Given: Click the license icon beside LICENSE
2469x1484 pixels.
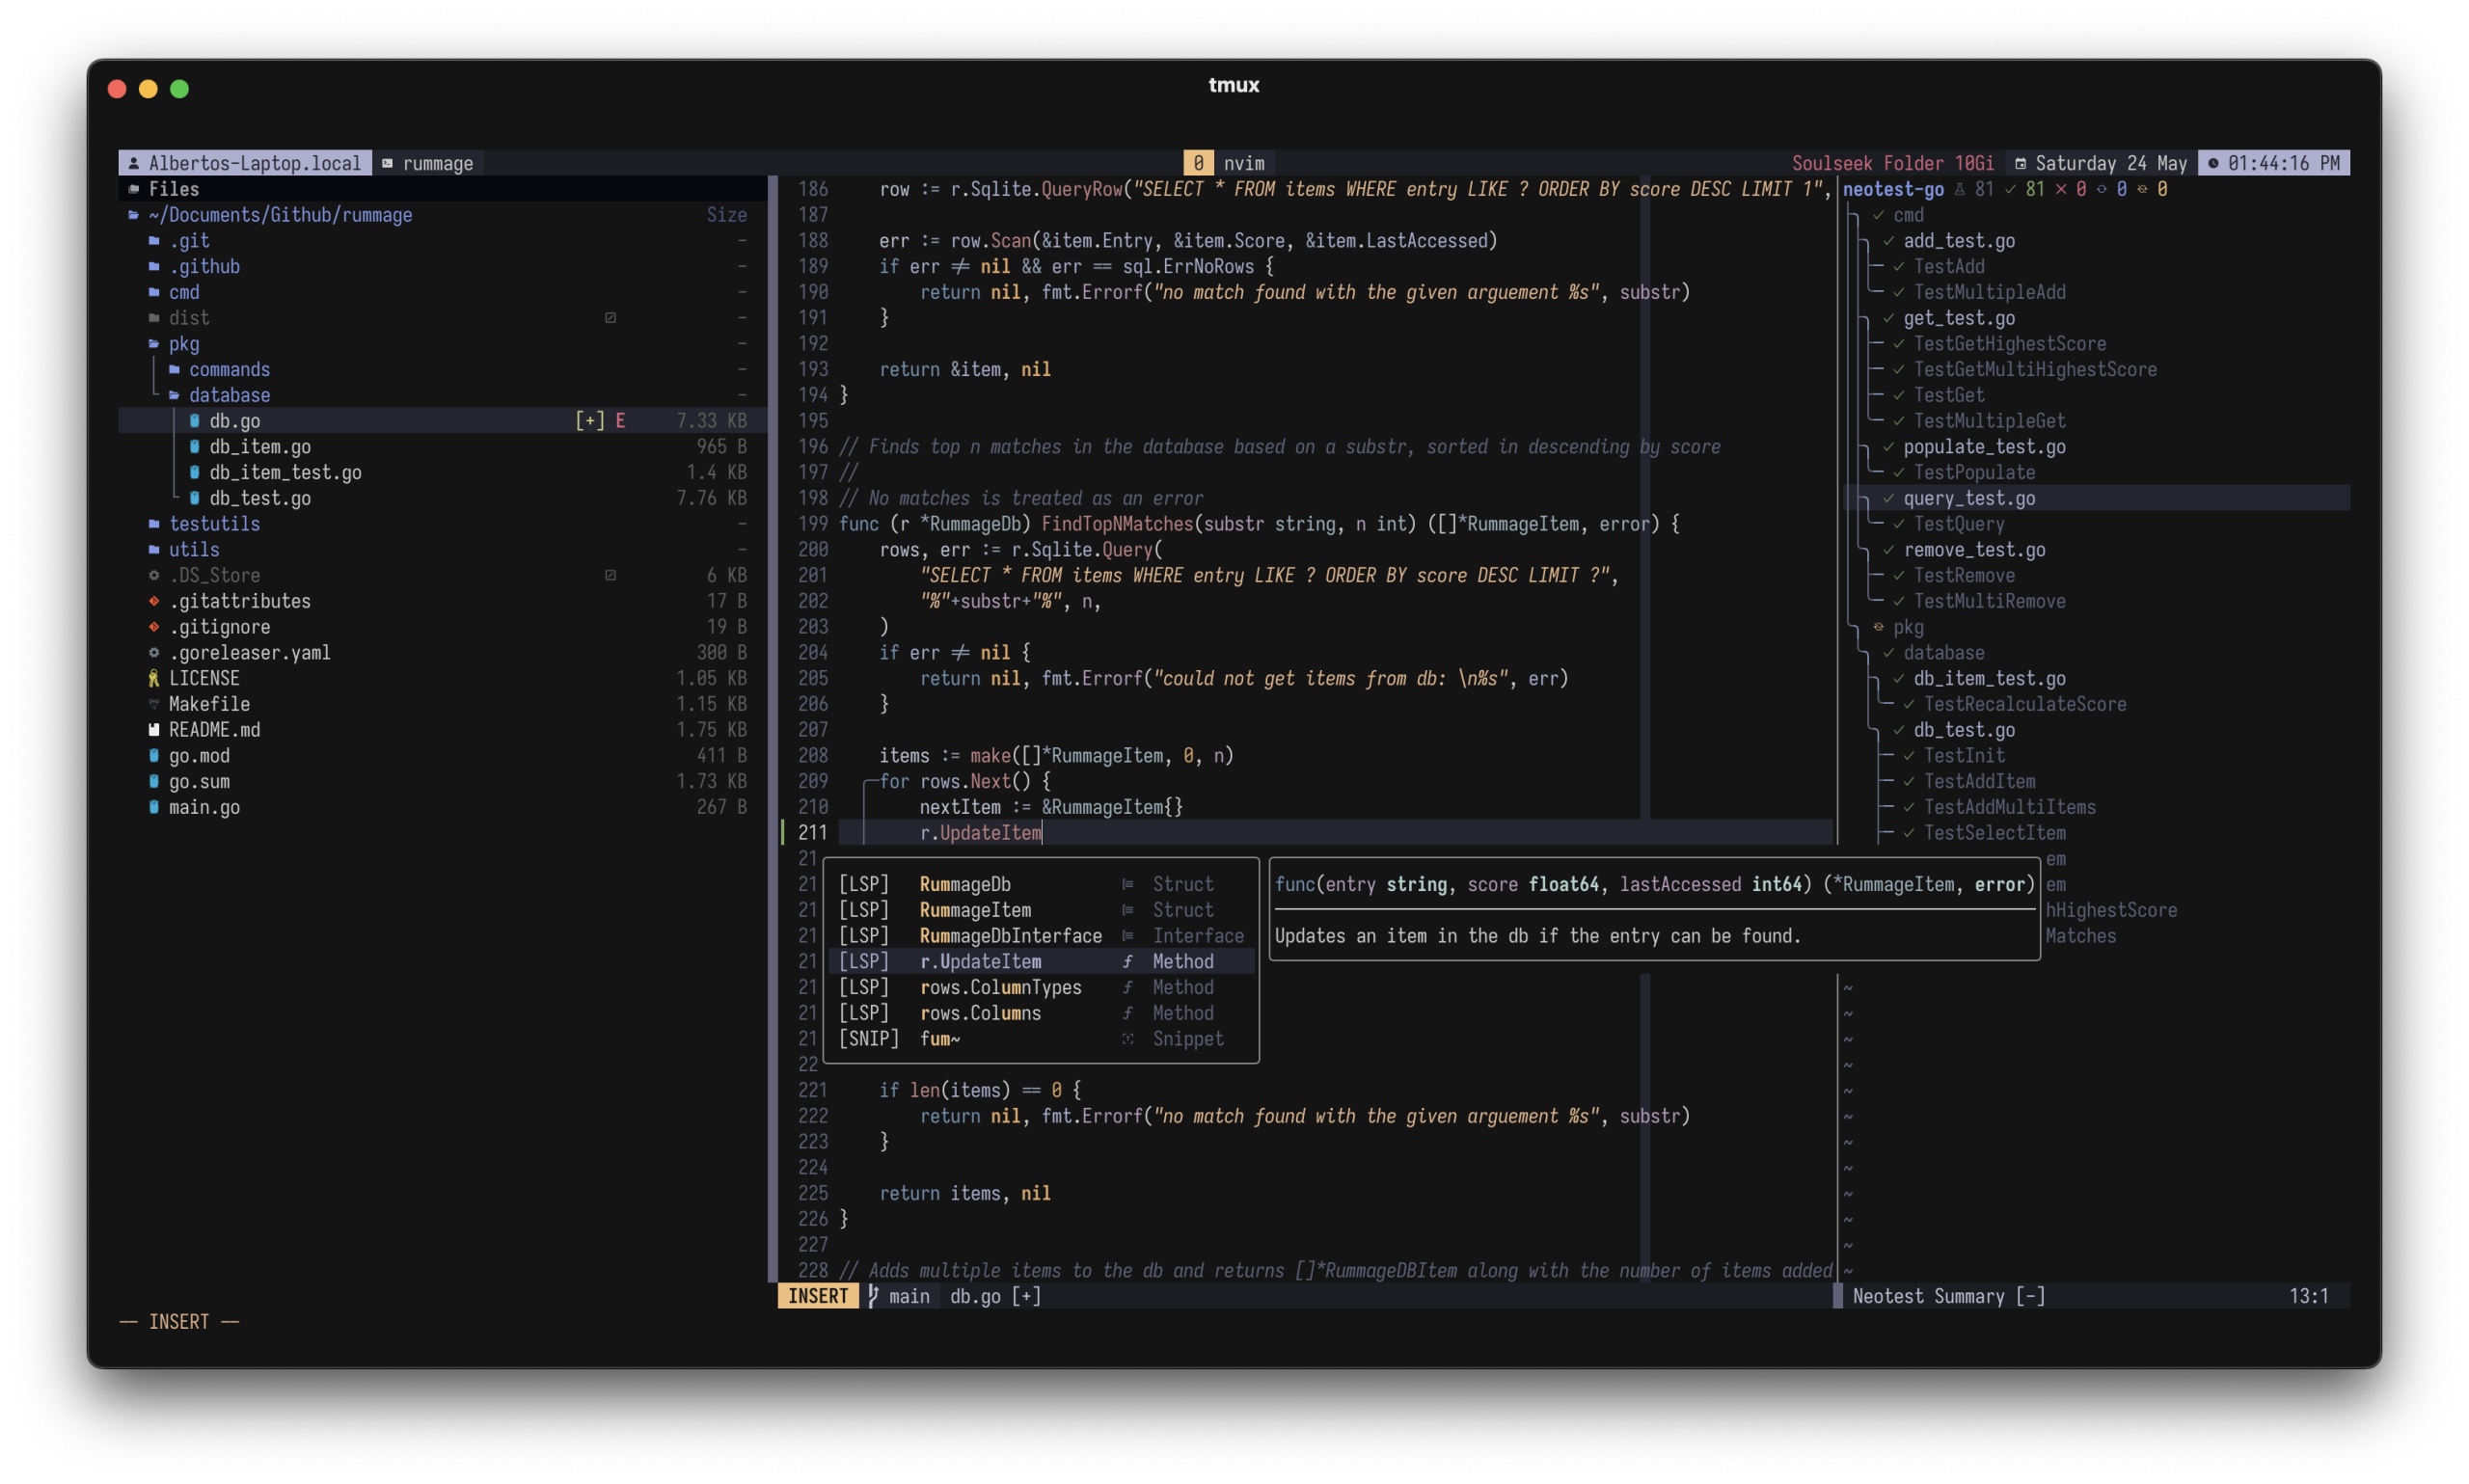Looking at the screenshot, I should [x=154, y=679].
